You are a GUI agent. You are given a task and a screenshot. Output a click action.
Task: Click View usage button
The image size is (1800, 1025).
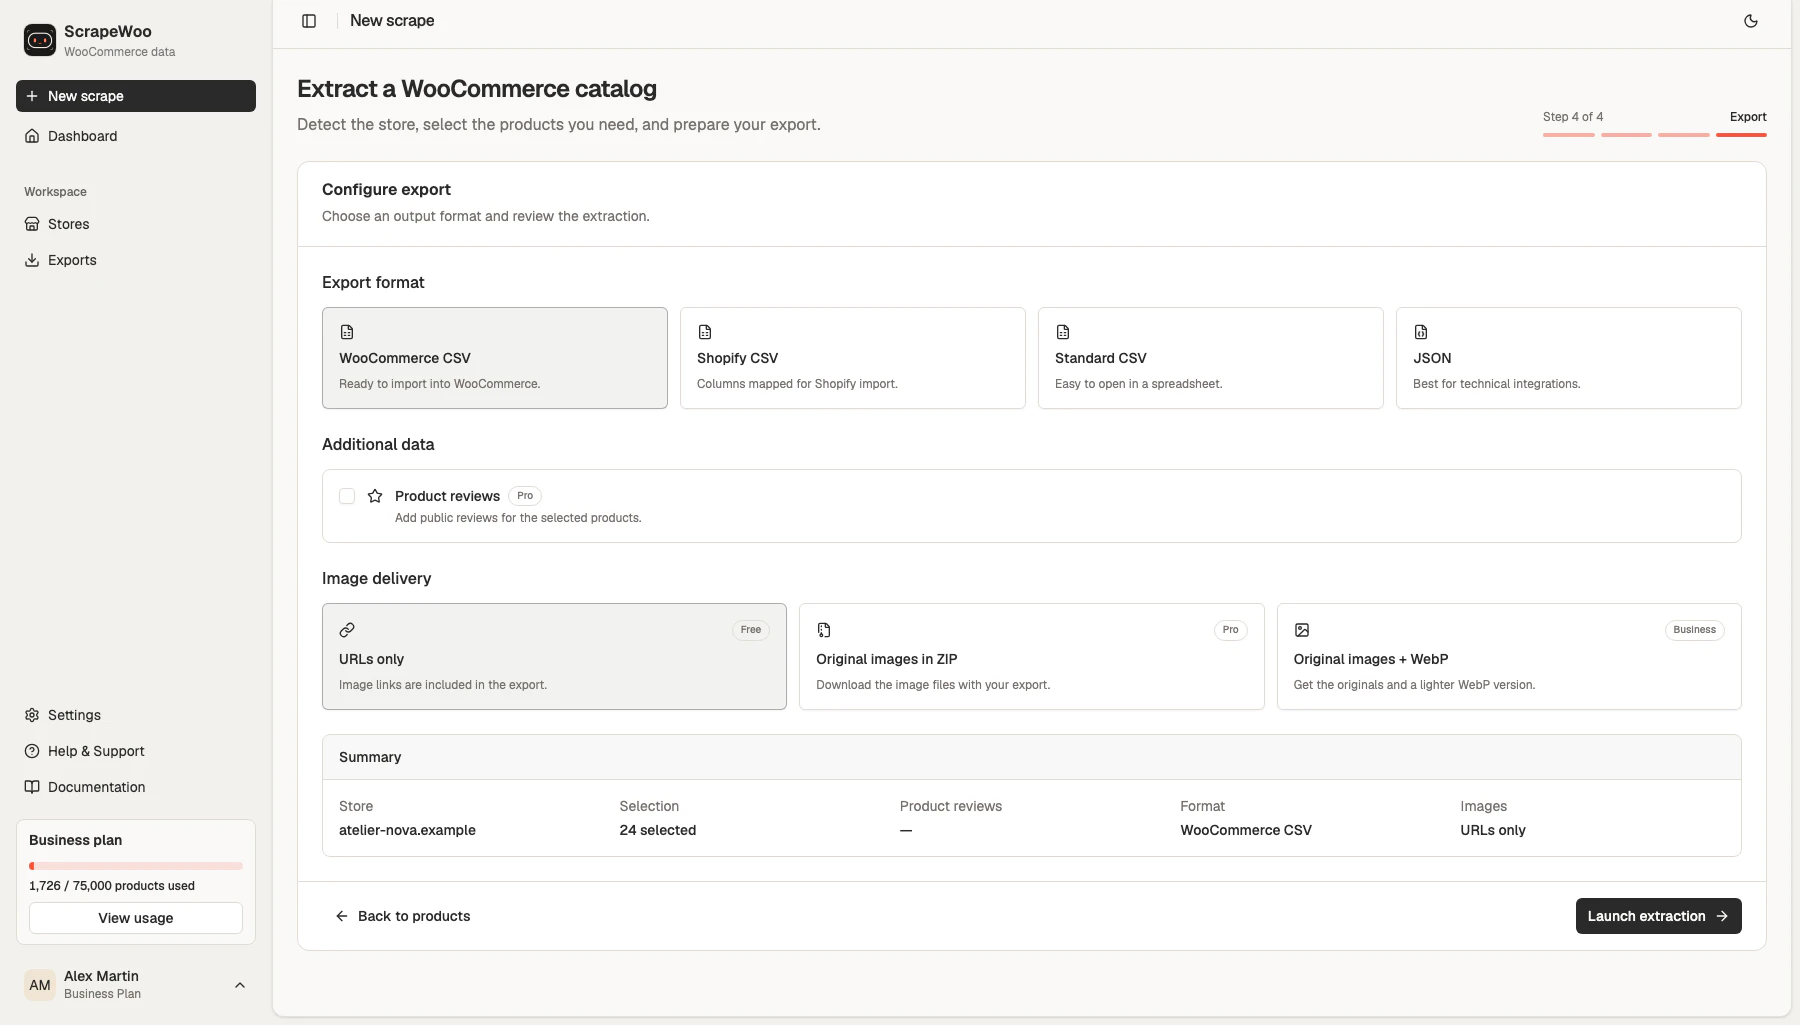point(136,918)
